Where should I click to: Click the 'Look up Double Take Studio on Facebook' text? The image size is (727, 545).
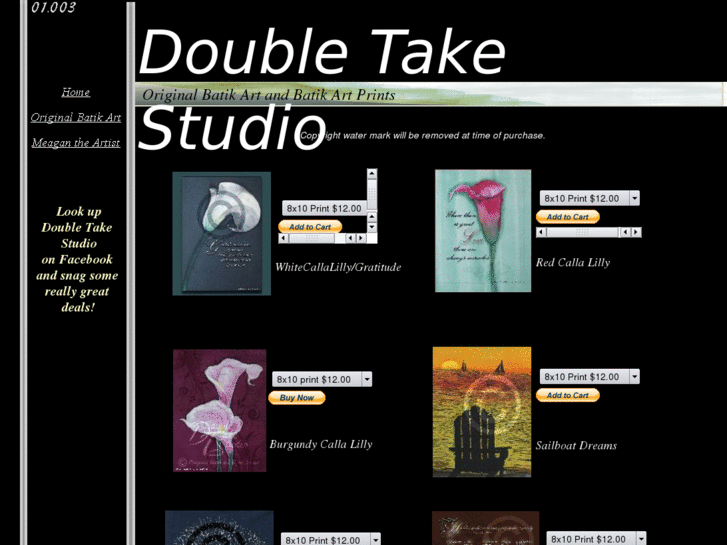coord(77,259)
